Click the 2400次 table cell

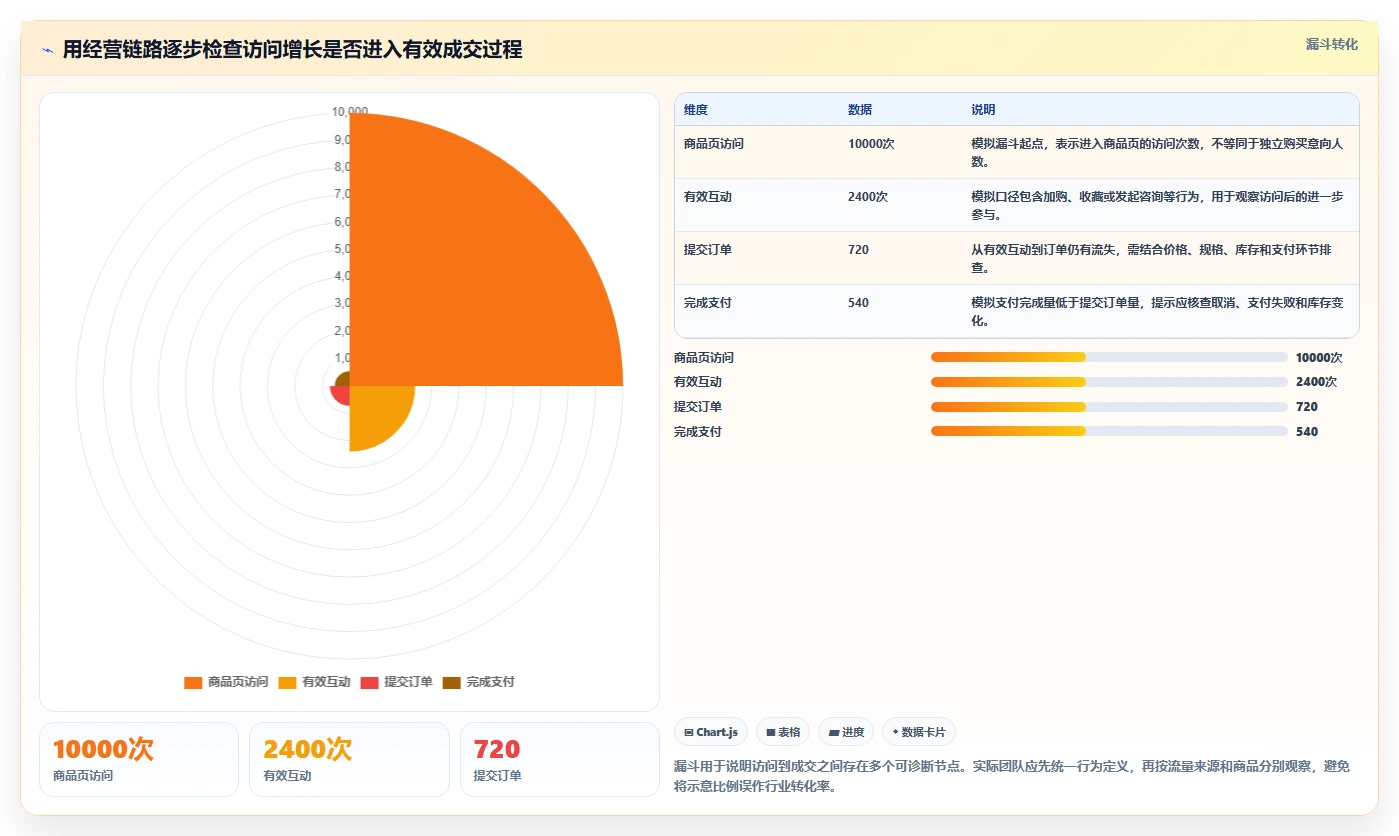click(868, 197)
